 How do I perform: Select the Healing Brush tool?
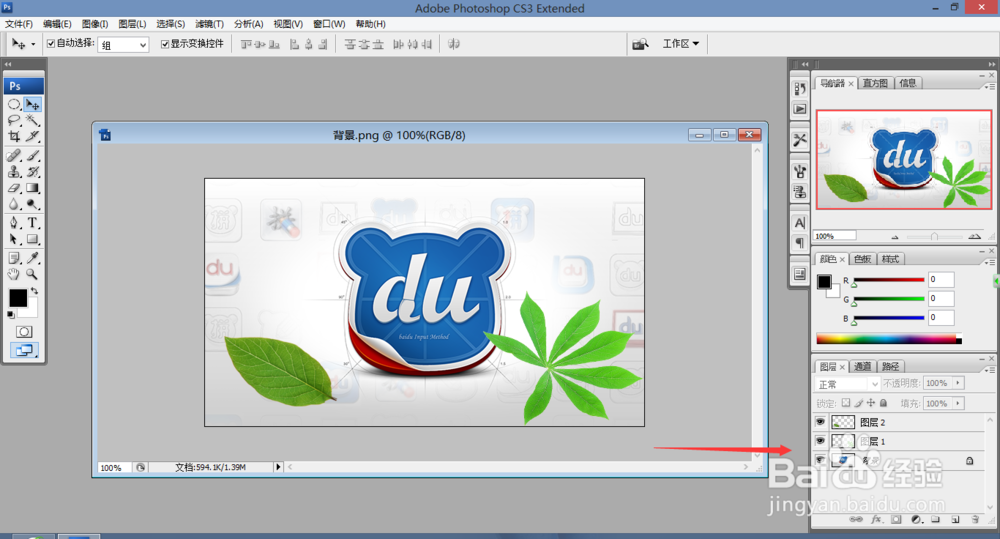point(14,155)
